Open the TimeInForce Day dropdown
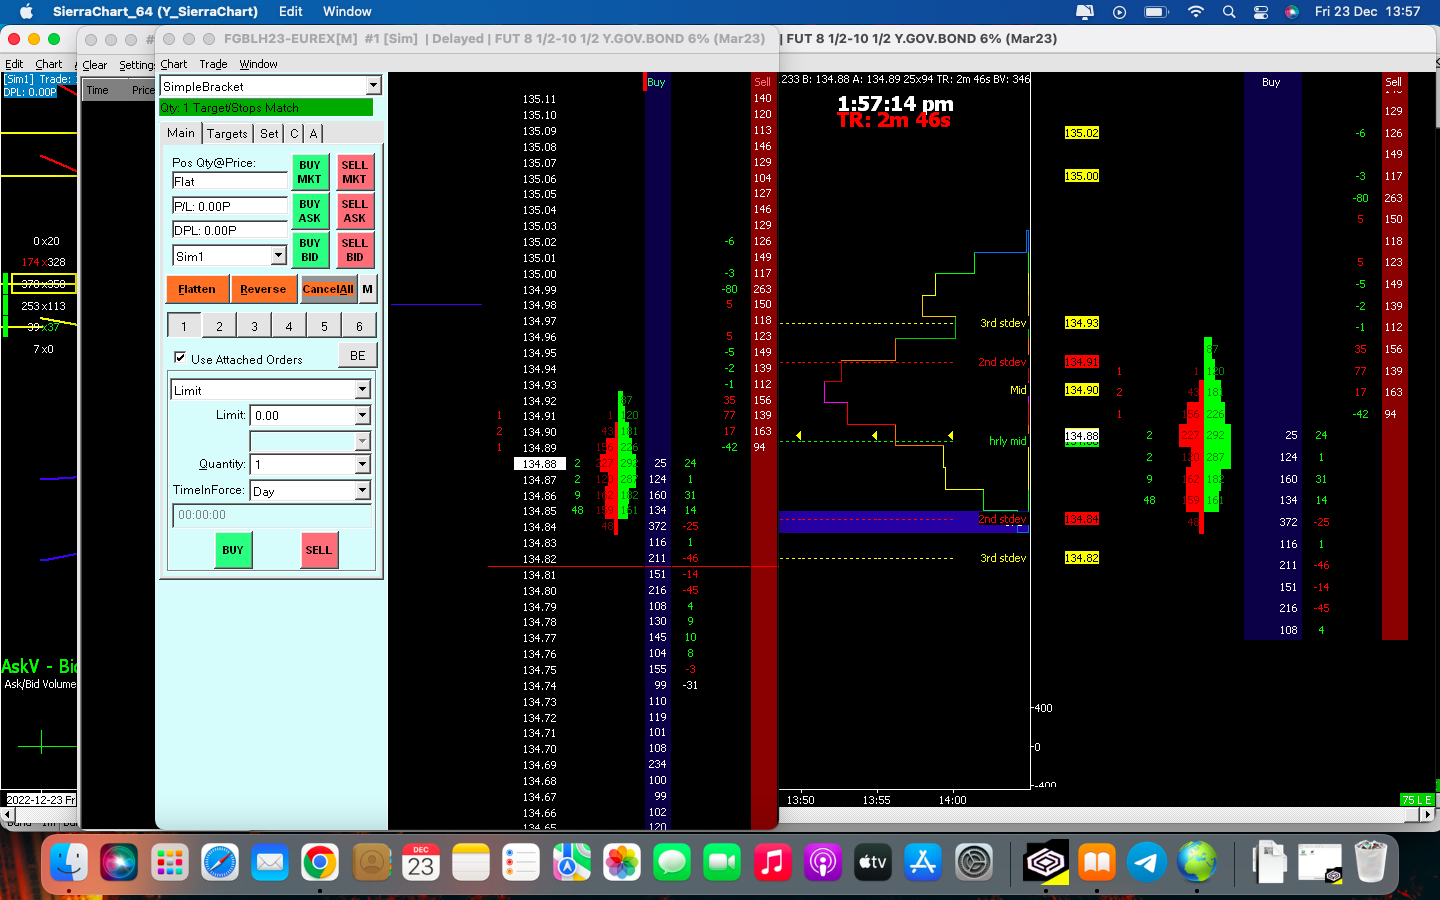This screenshot has width=1440, height=900. click(x=362, y=491)
